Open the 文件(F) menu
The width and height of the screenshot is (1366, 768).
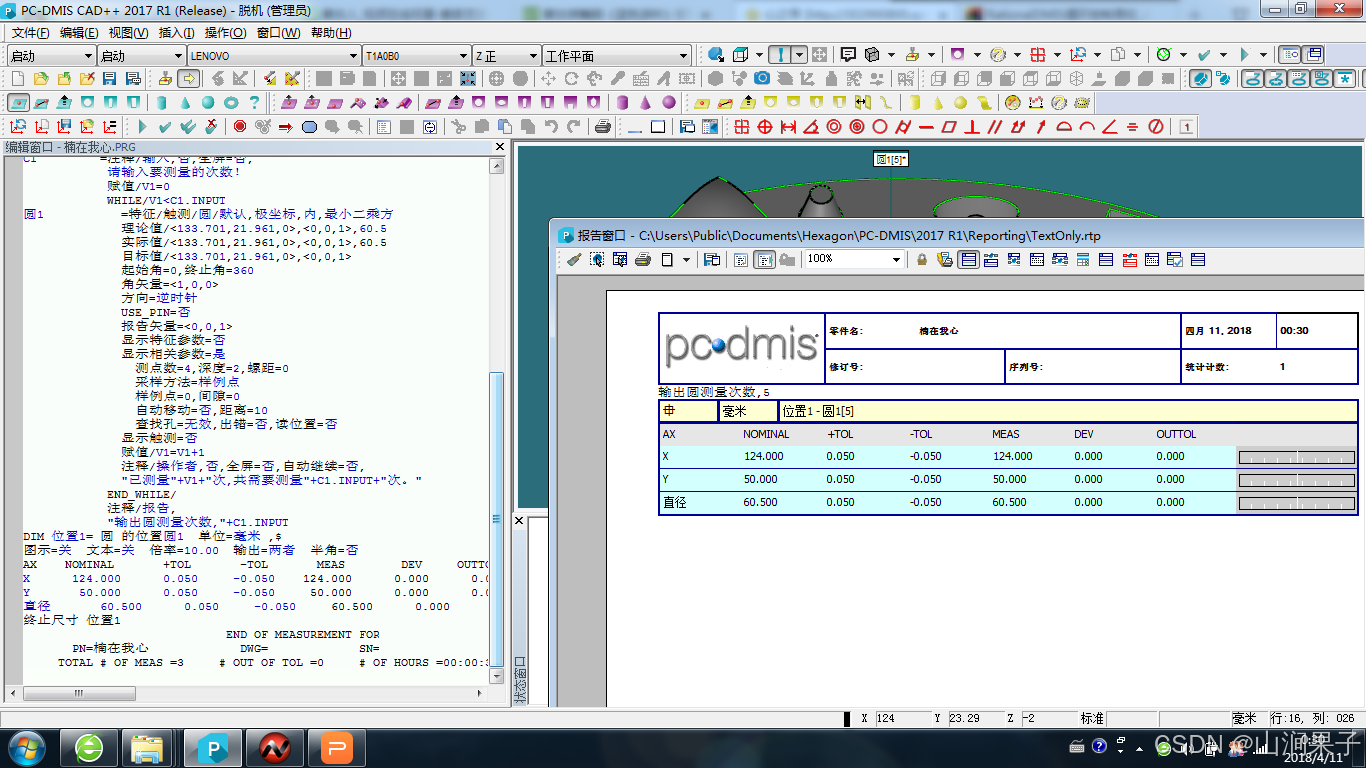31,33
